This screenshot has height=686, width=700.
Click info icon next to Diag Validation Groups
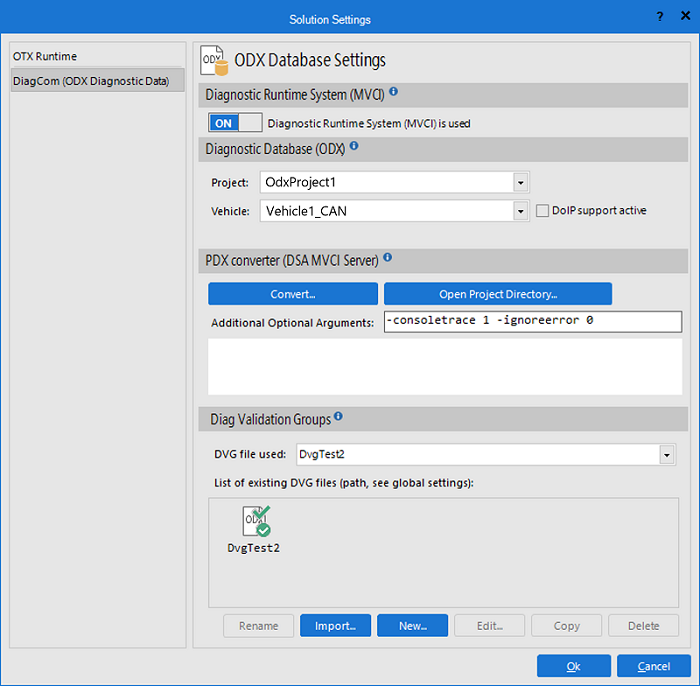(338, 416)
